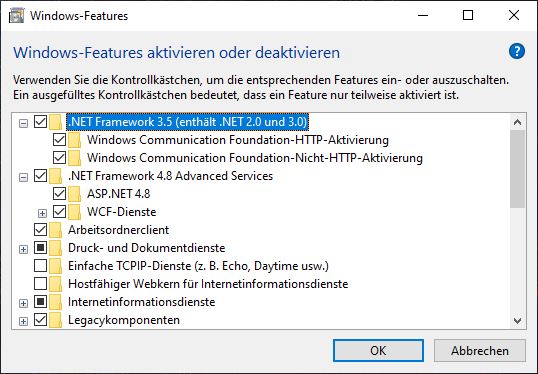
Task: Click the folder icon next to Druck- und Dokumentdienste
Action: coord(55,248)
